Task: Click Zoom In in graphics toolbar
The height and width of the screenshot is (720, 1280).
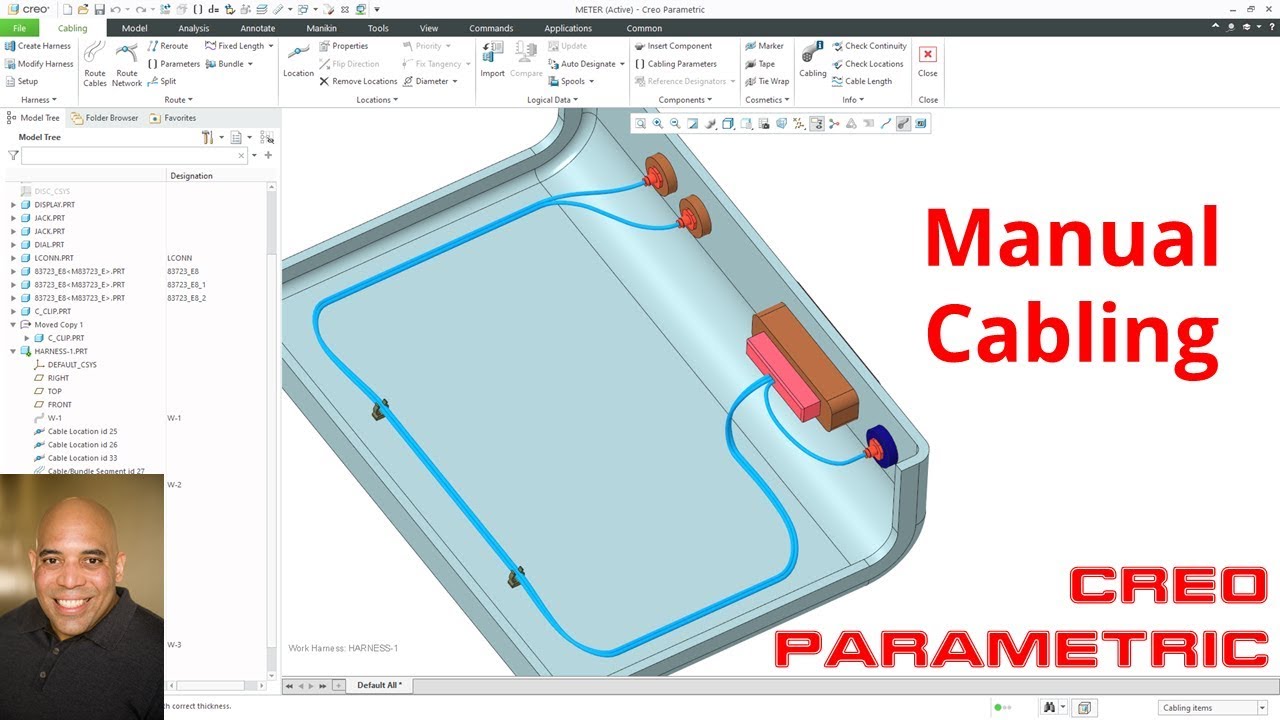Action: point(658,124)
